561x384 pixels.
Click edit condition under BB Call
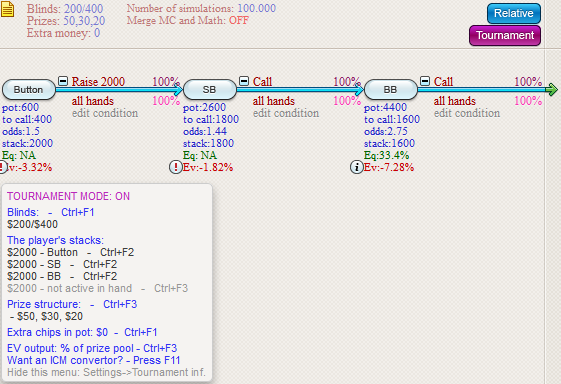[x=467, y=113]
